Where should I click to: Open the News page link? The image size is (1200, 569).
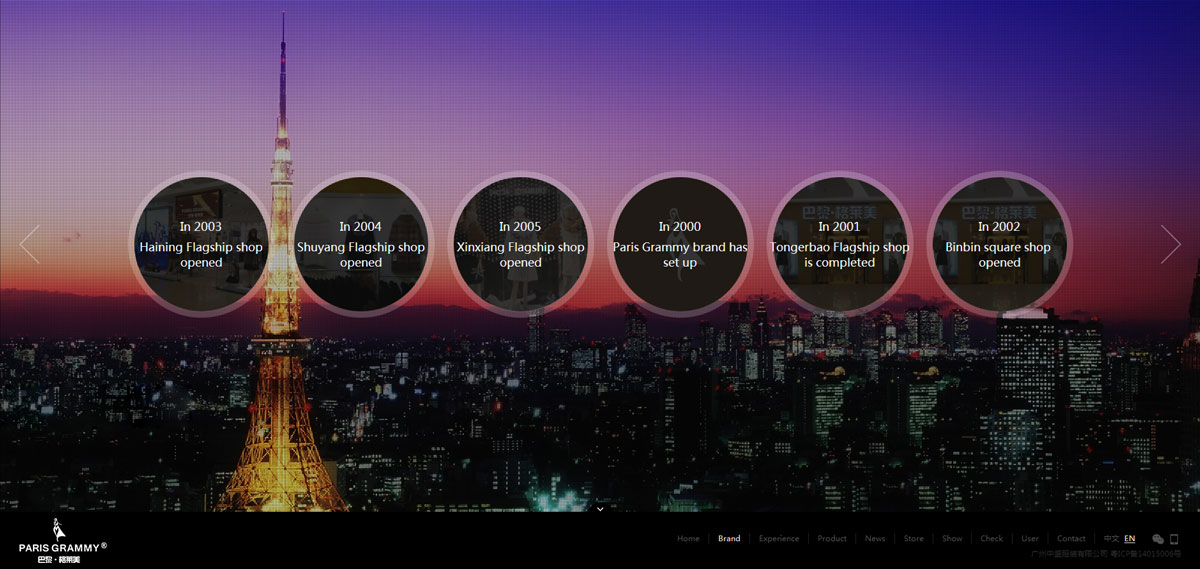(x=875, y=539)
